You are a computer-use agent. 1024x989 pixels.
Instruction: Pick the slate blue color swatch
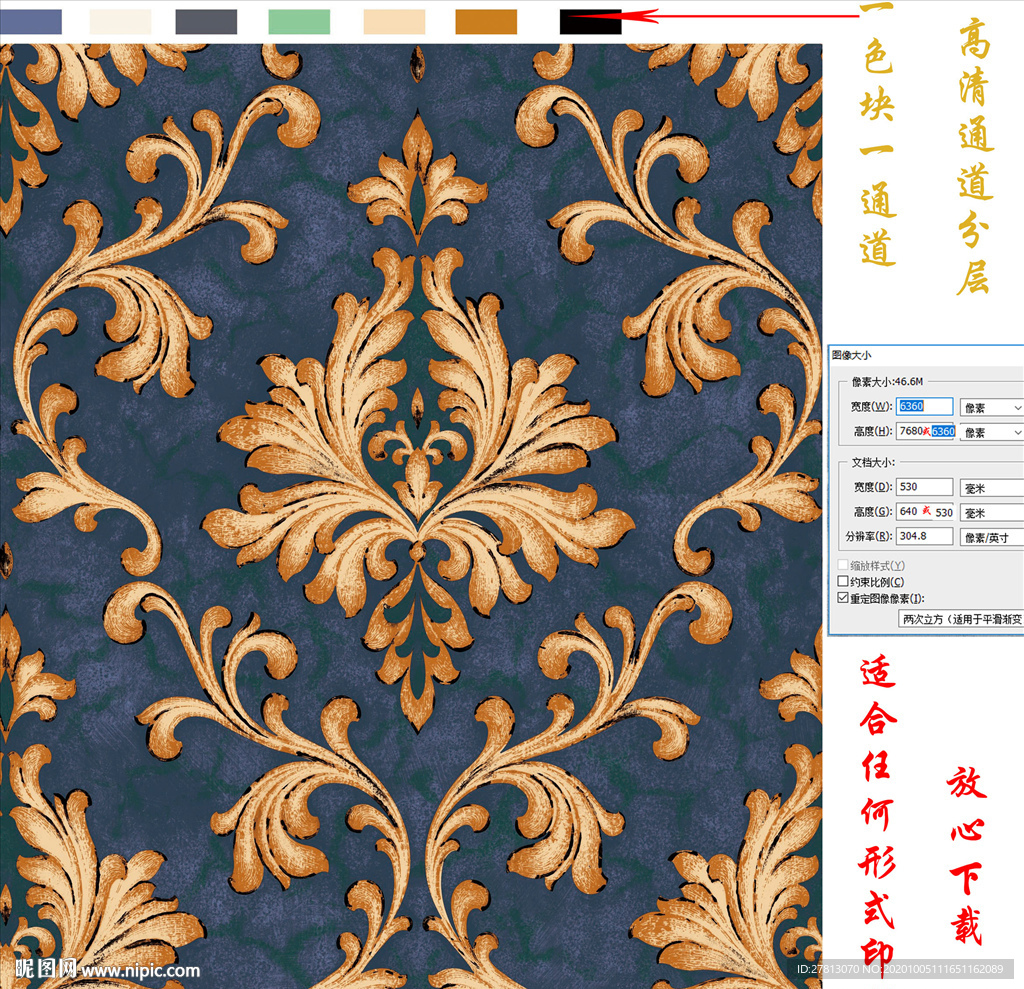[30, 22]
